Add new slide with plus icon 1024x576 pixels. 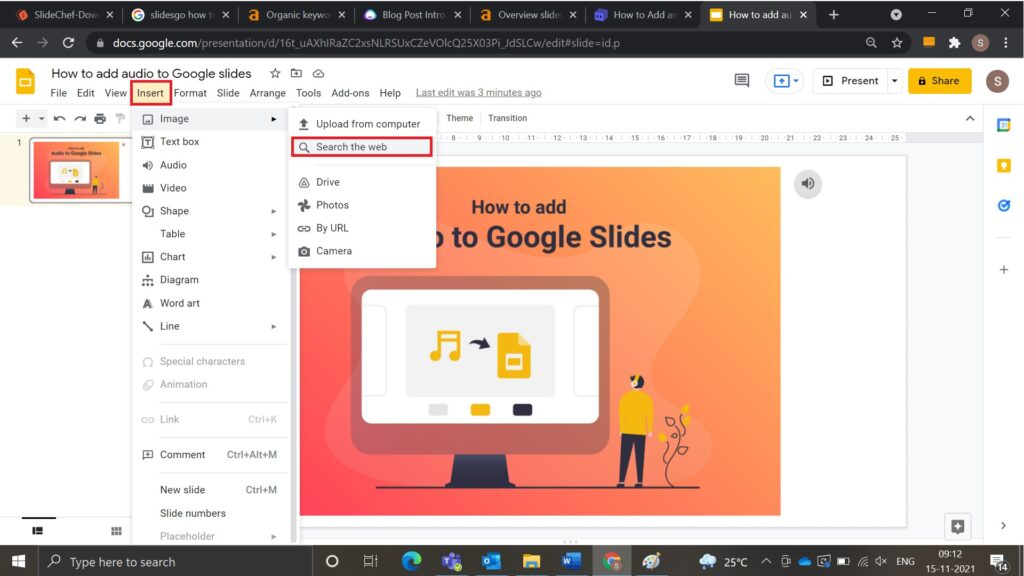(x=26, y=118)
